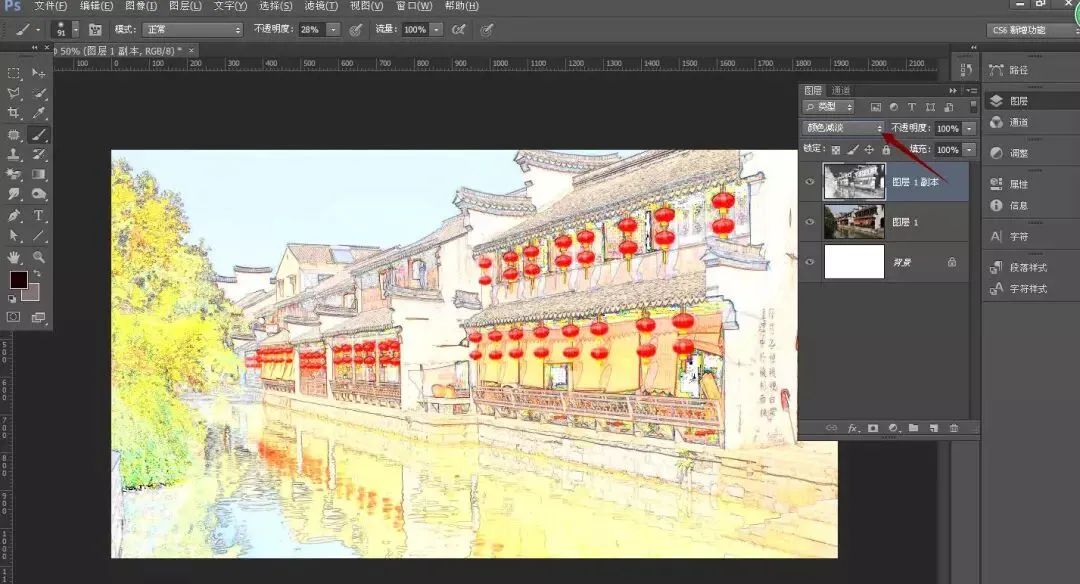Hide the 背景 layer
This screenshot has width=1080, height=584.
tap(810, 262)
